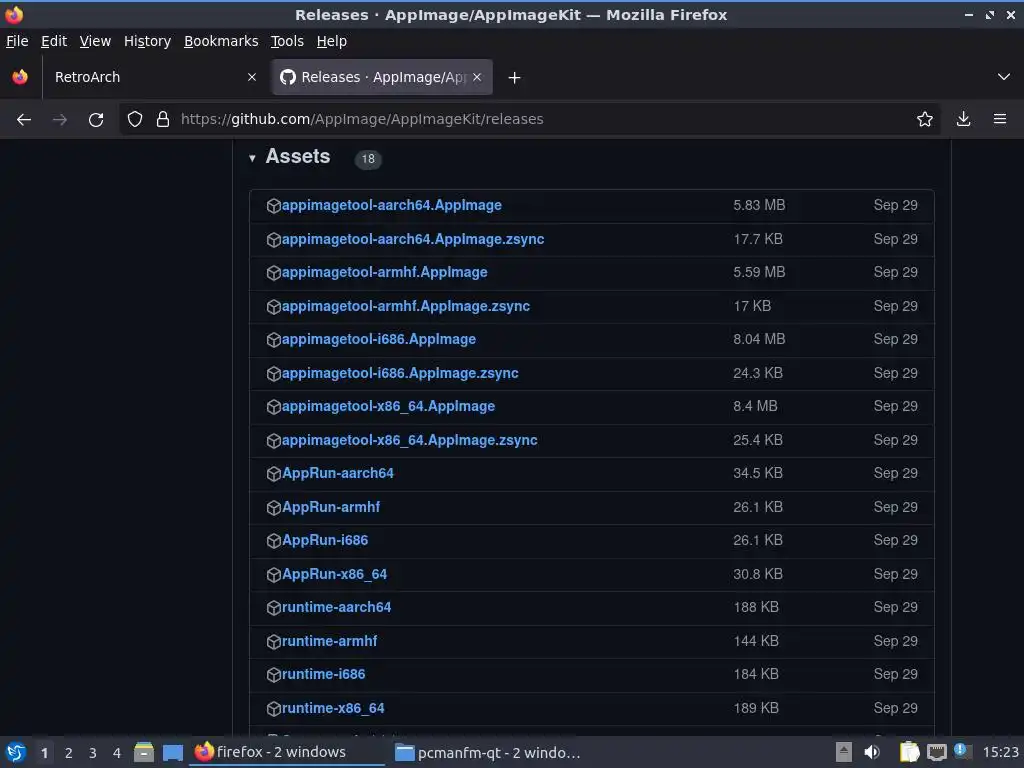Switch to virtual desktop 3
Viewport: 1024px width, 768px height.
[x=93, y=754]
